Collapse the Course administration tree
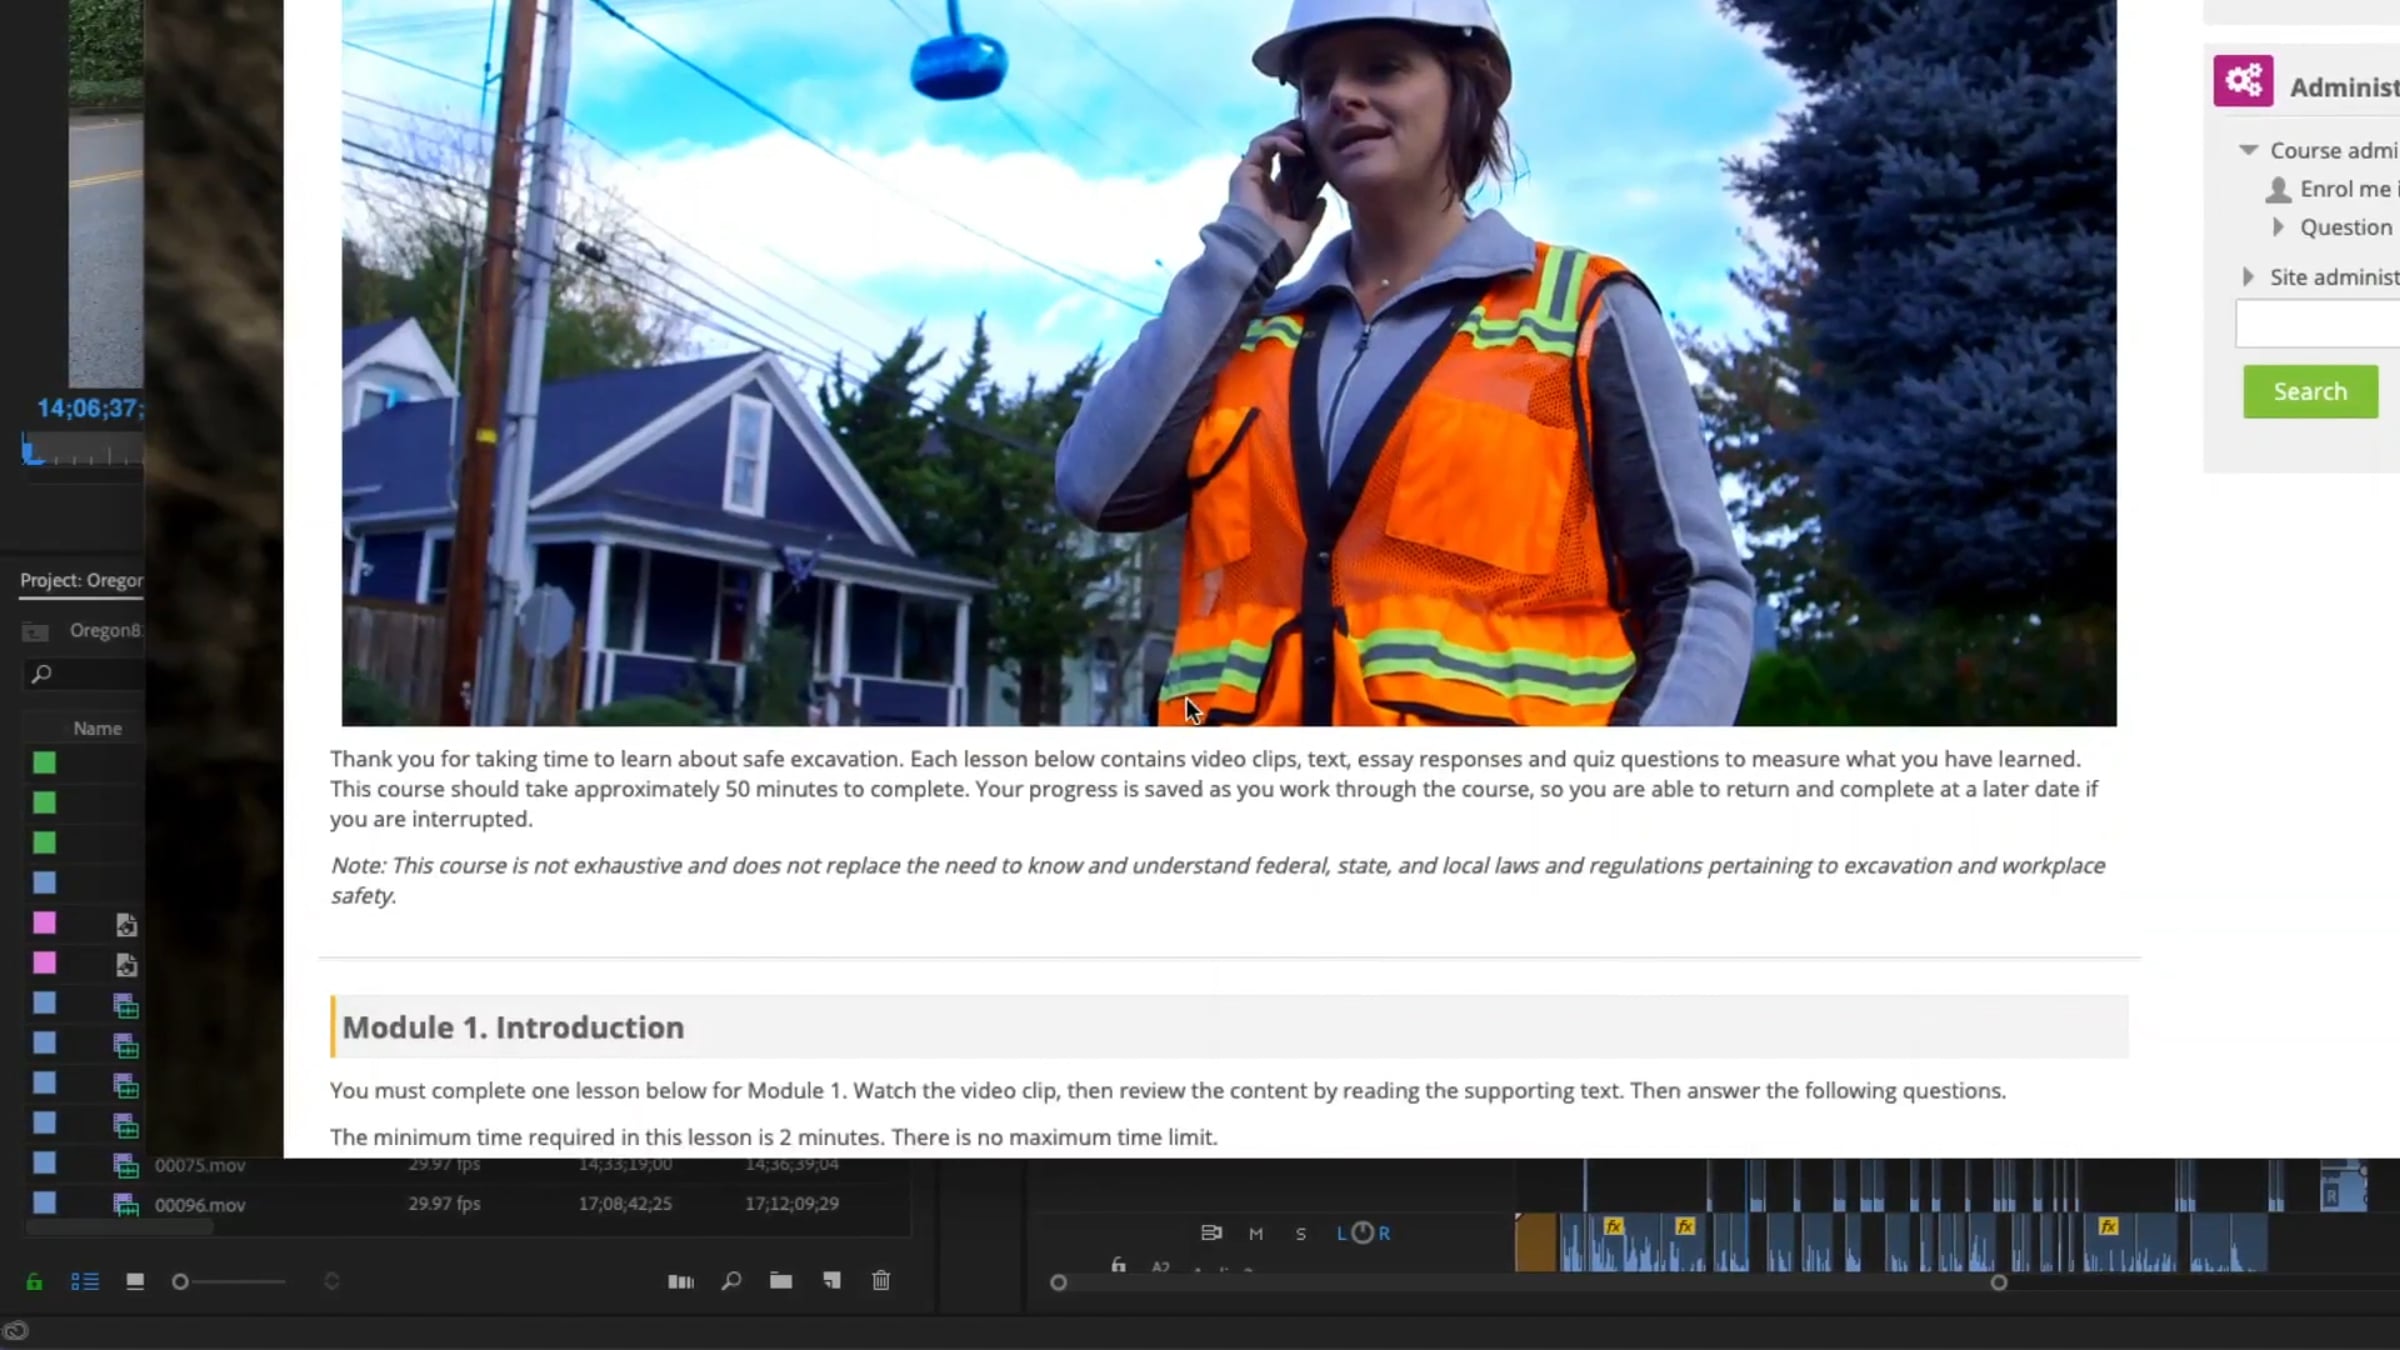The height and width of the screenshot is (1350, 2400). tap(2248, 150)
